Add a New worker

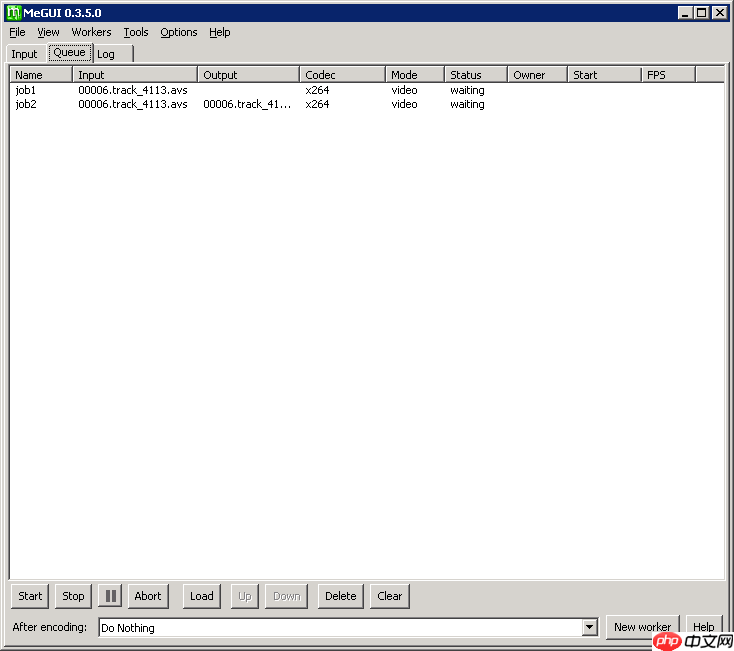642,627
